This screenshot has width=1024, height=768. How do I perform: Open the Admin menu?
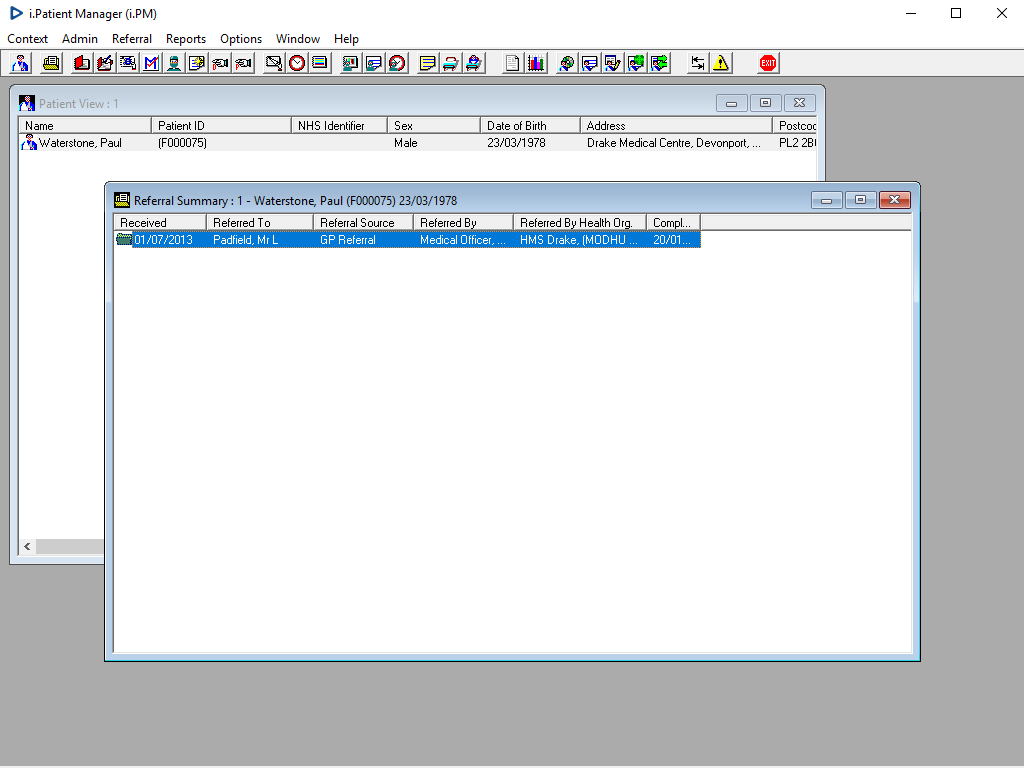tap(80, 39)
